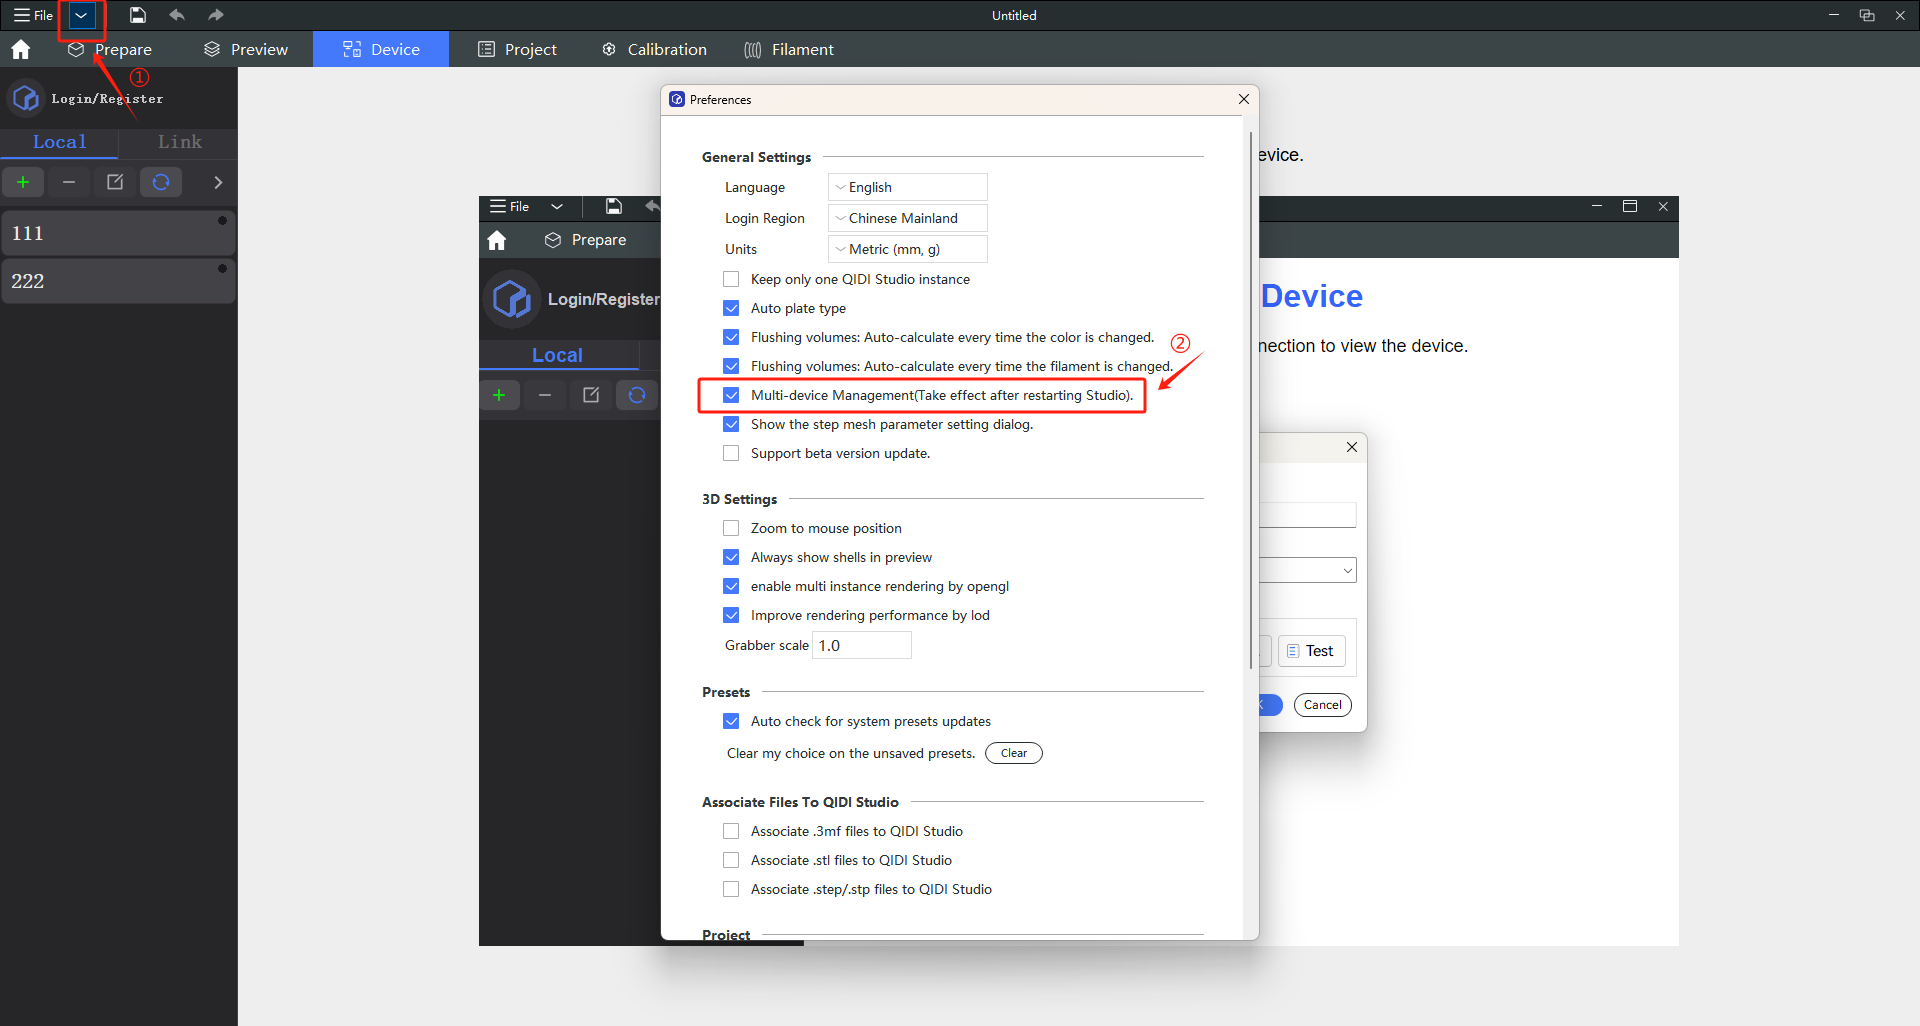This screenshot has width=1920, height=1026.
Task: Toggle Multi-device Management checkbox
Action: pyautogui.click(x=731, y=395)
